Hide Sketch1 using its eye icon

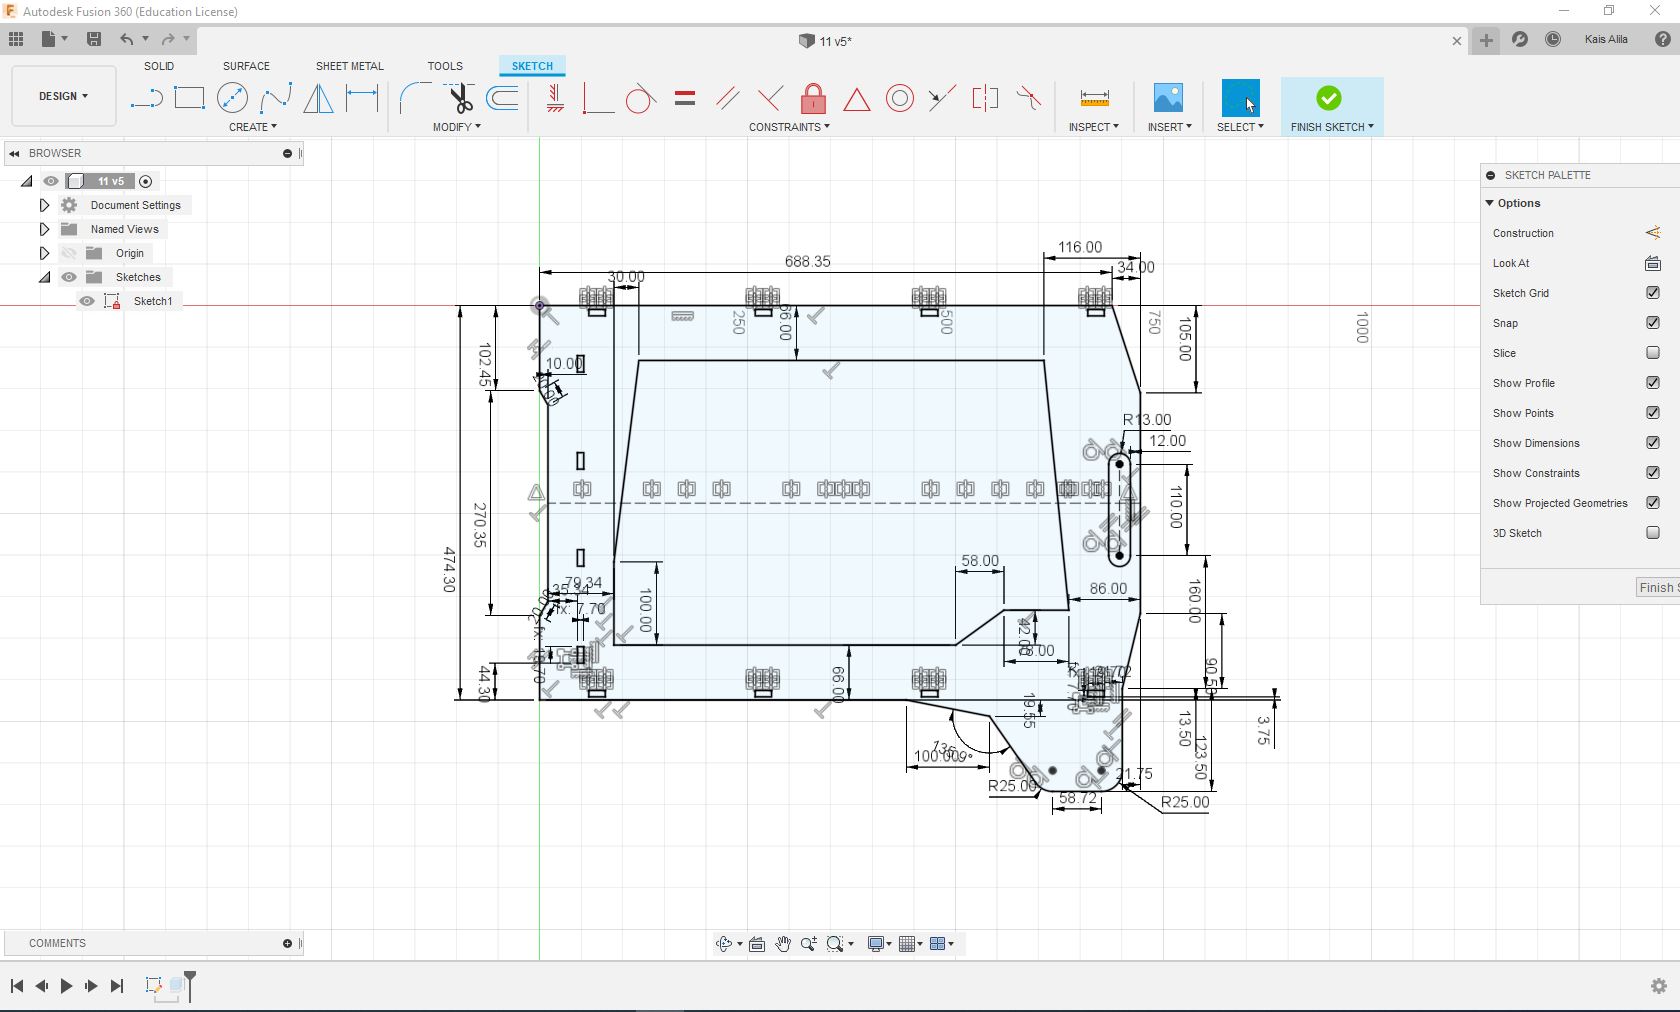point(87,301)
